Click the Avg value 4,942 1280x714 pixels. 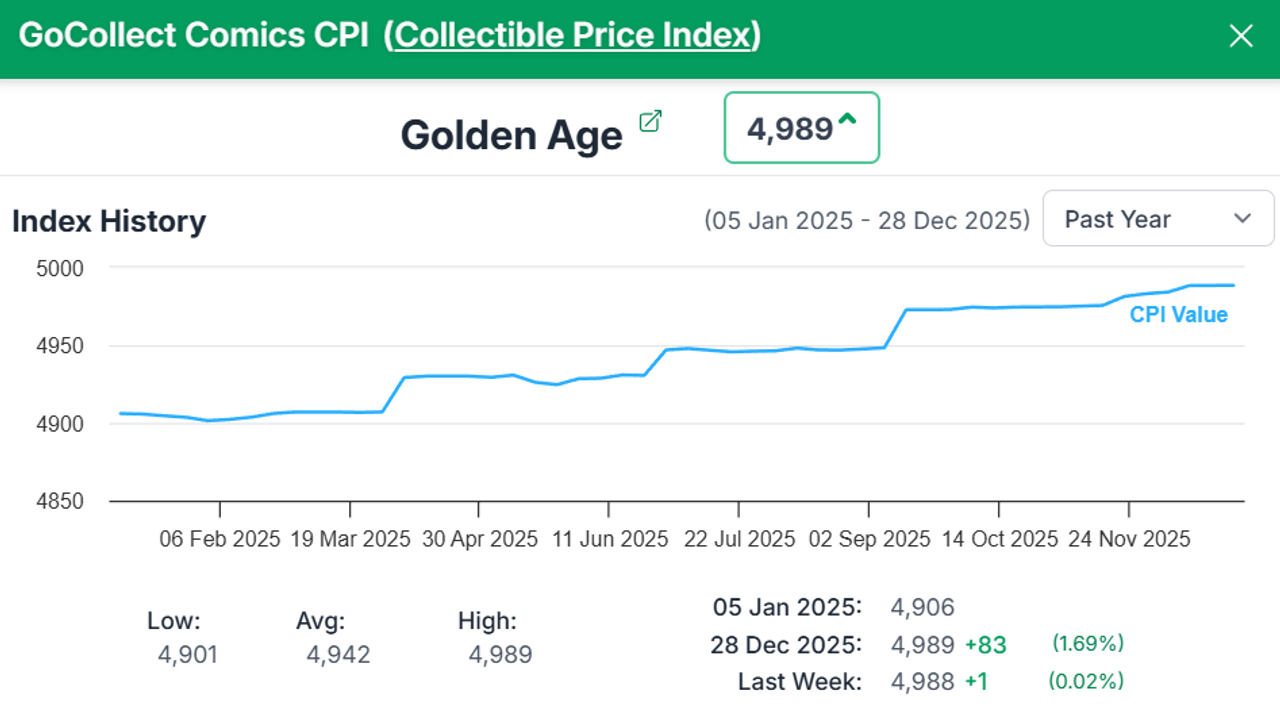pyautogui.click(x=338, y=655)
